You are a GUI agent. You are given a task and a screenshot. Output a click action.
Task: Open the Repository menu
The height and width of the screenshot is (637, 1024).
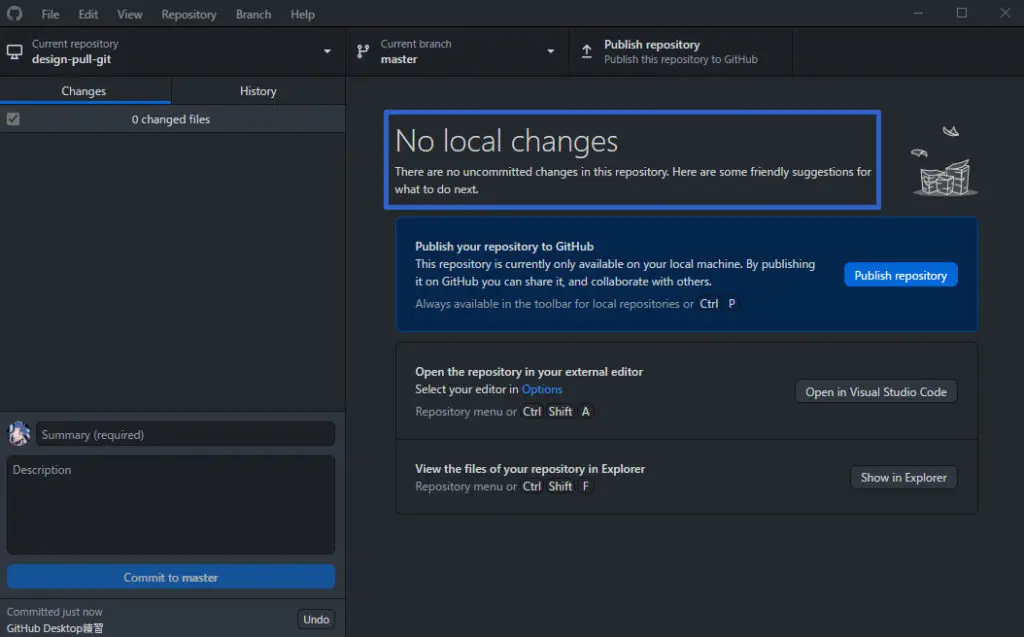tap(188, 14)
